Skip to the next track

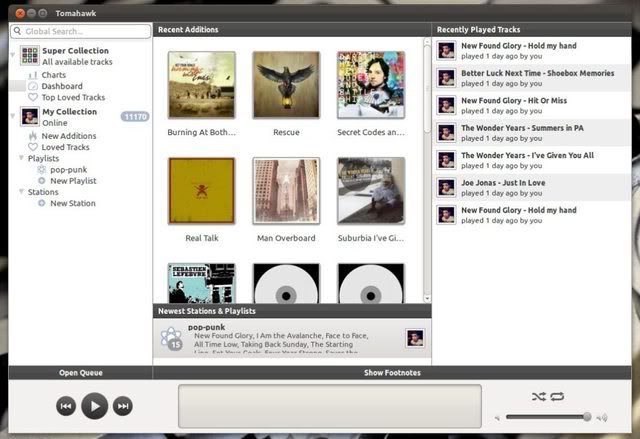(122, 406)
